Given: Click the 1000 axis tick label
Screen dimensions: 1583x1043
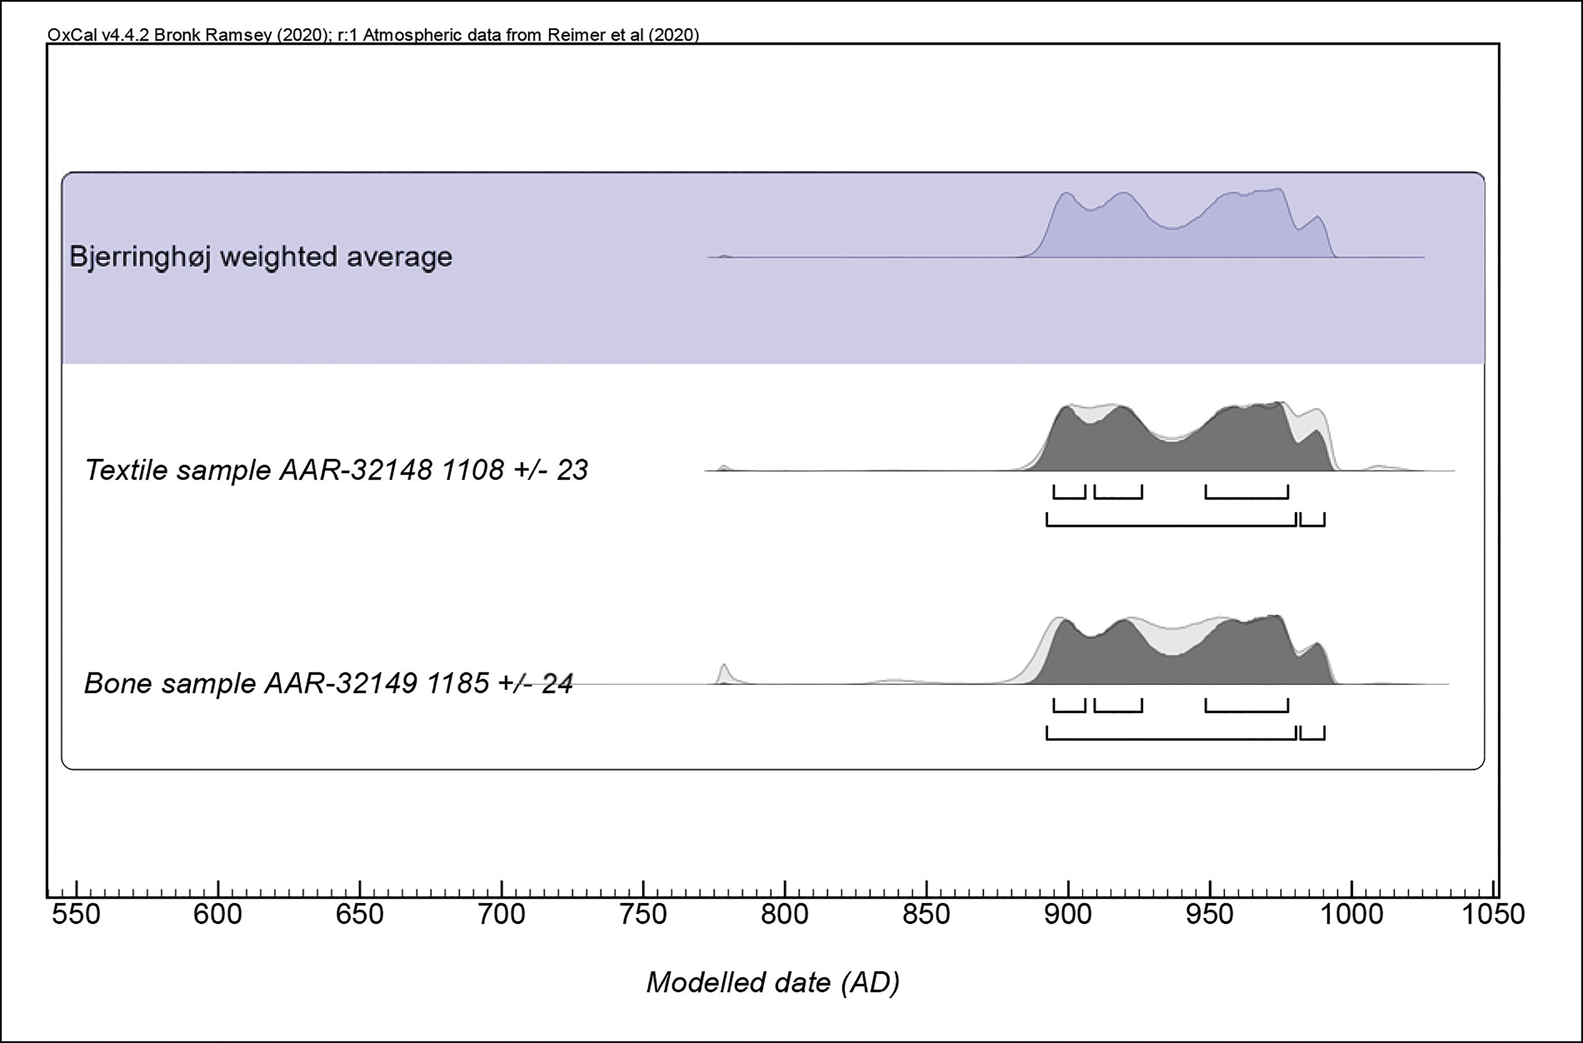Looking at the screenshot, I should (1351, 914).
